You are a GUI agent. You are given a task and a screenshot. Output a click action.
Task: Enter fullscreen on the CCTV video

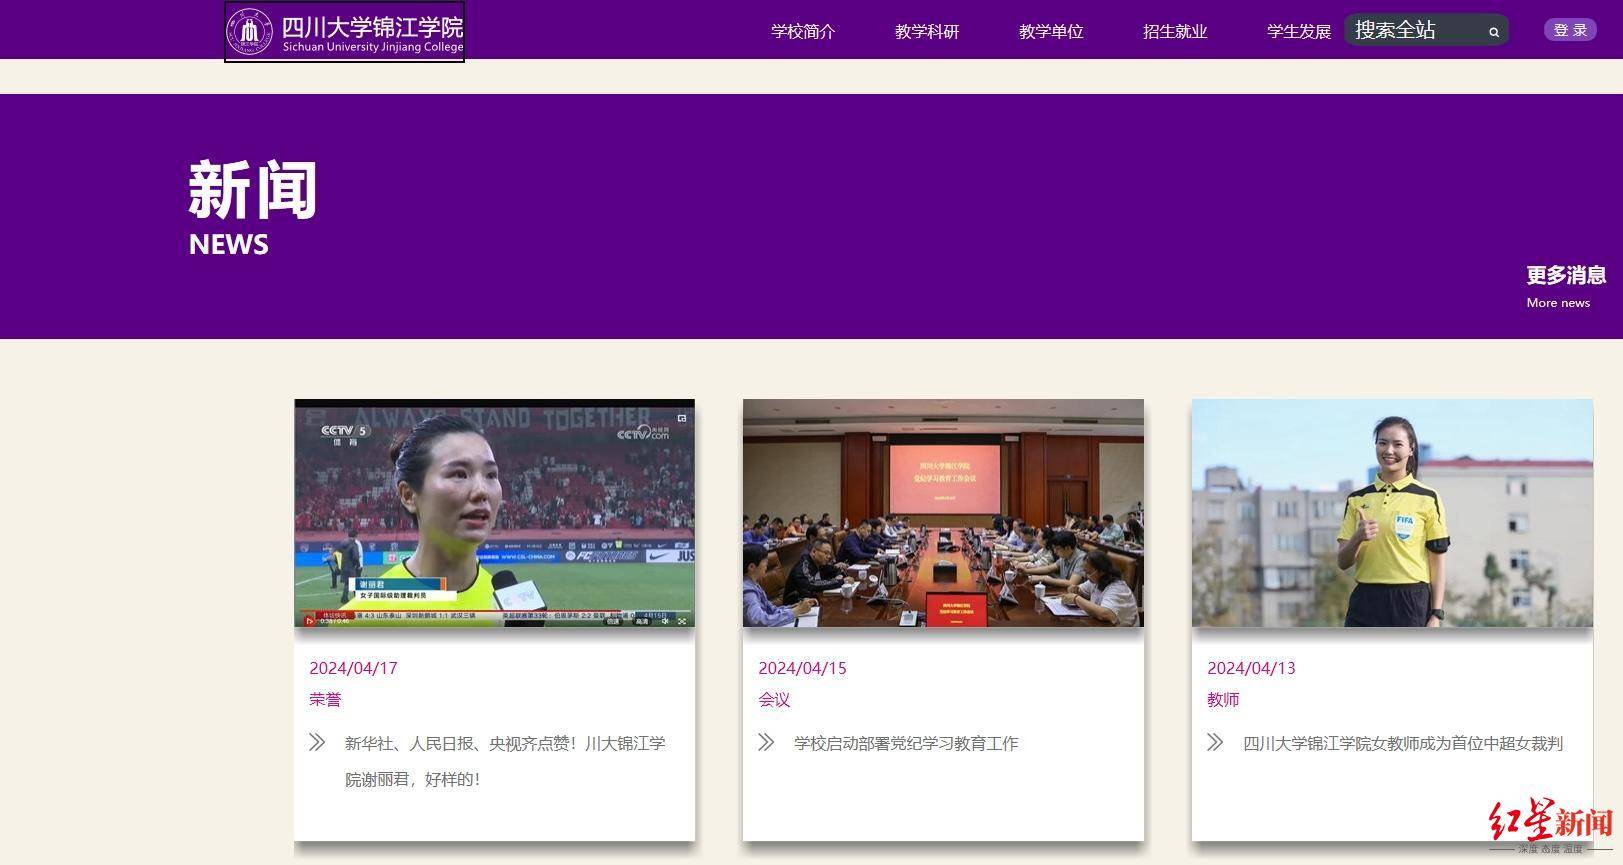pyautogui.click(x=683, y=621)
